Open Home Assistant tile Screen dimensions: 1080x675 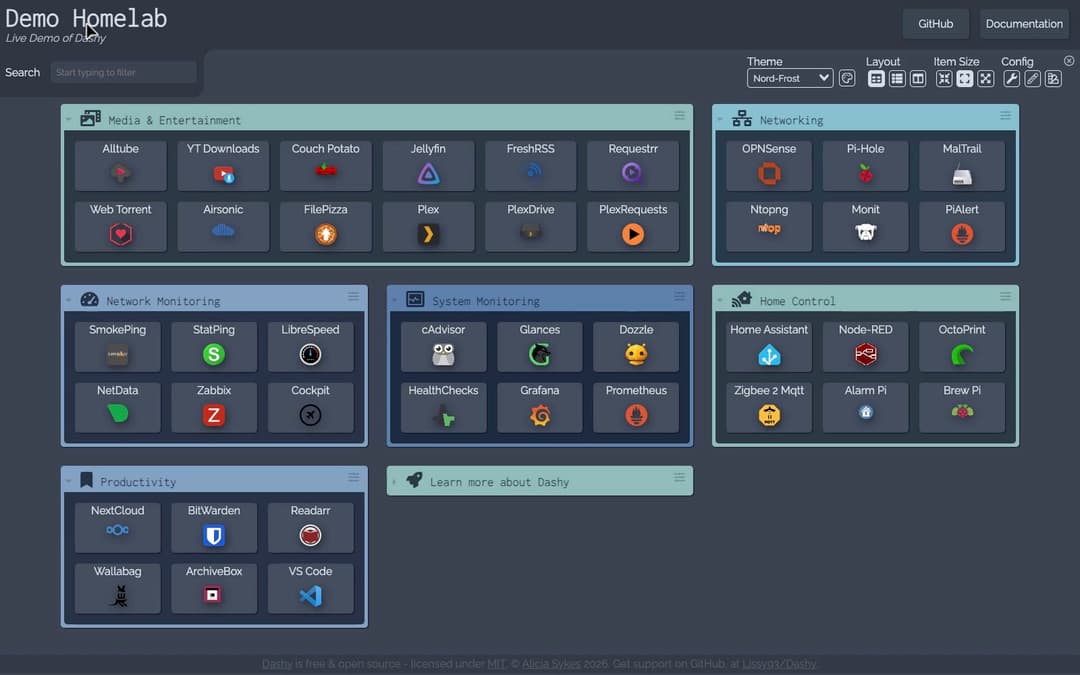(x=769, y=346)
